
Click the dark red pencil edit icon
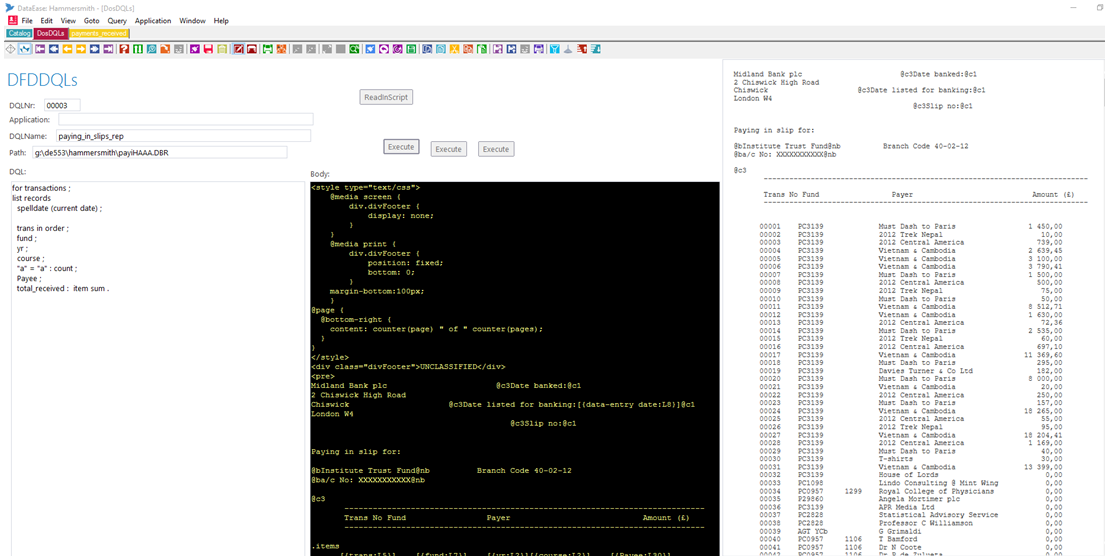coord(238,49)
